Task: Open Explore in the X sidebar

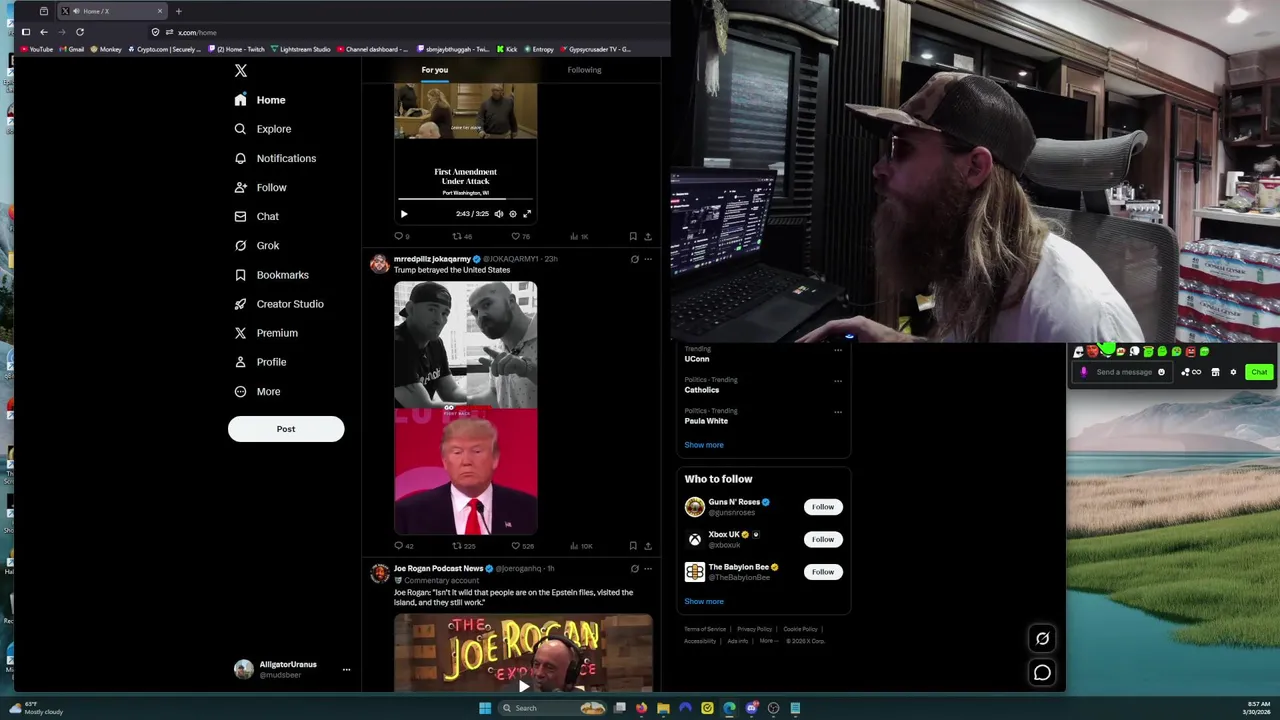Action: click(262, 129)
